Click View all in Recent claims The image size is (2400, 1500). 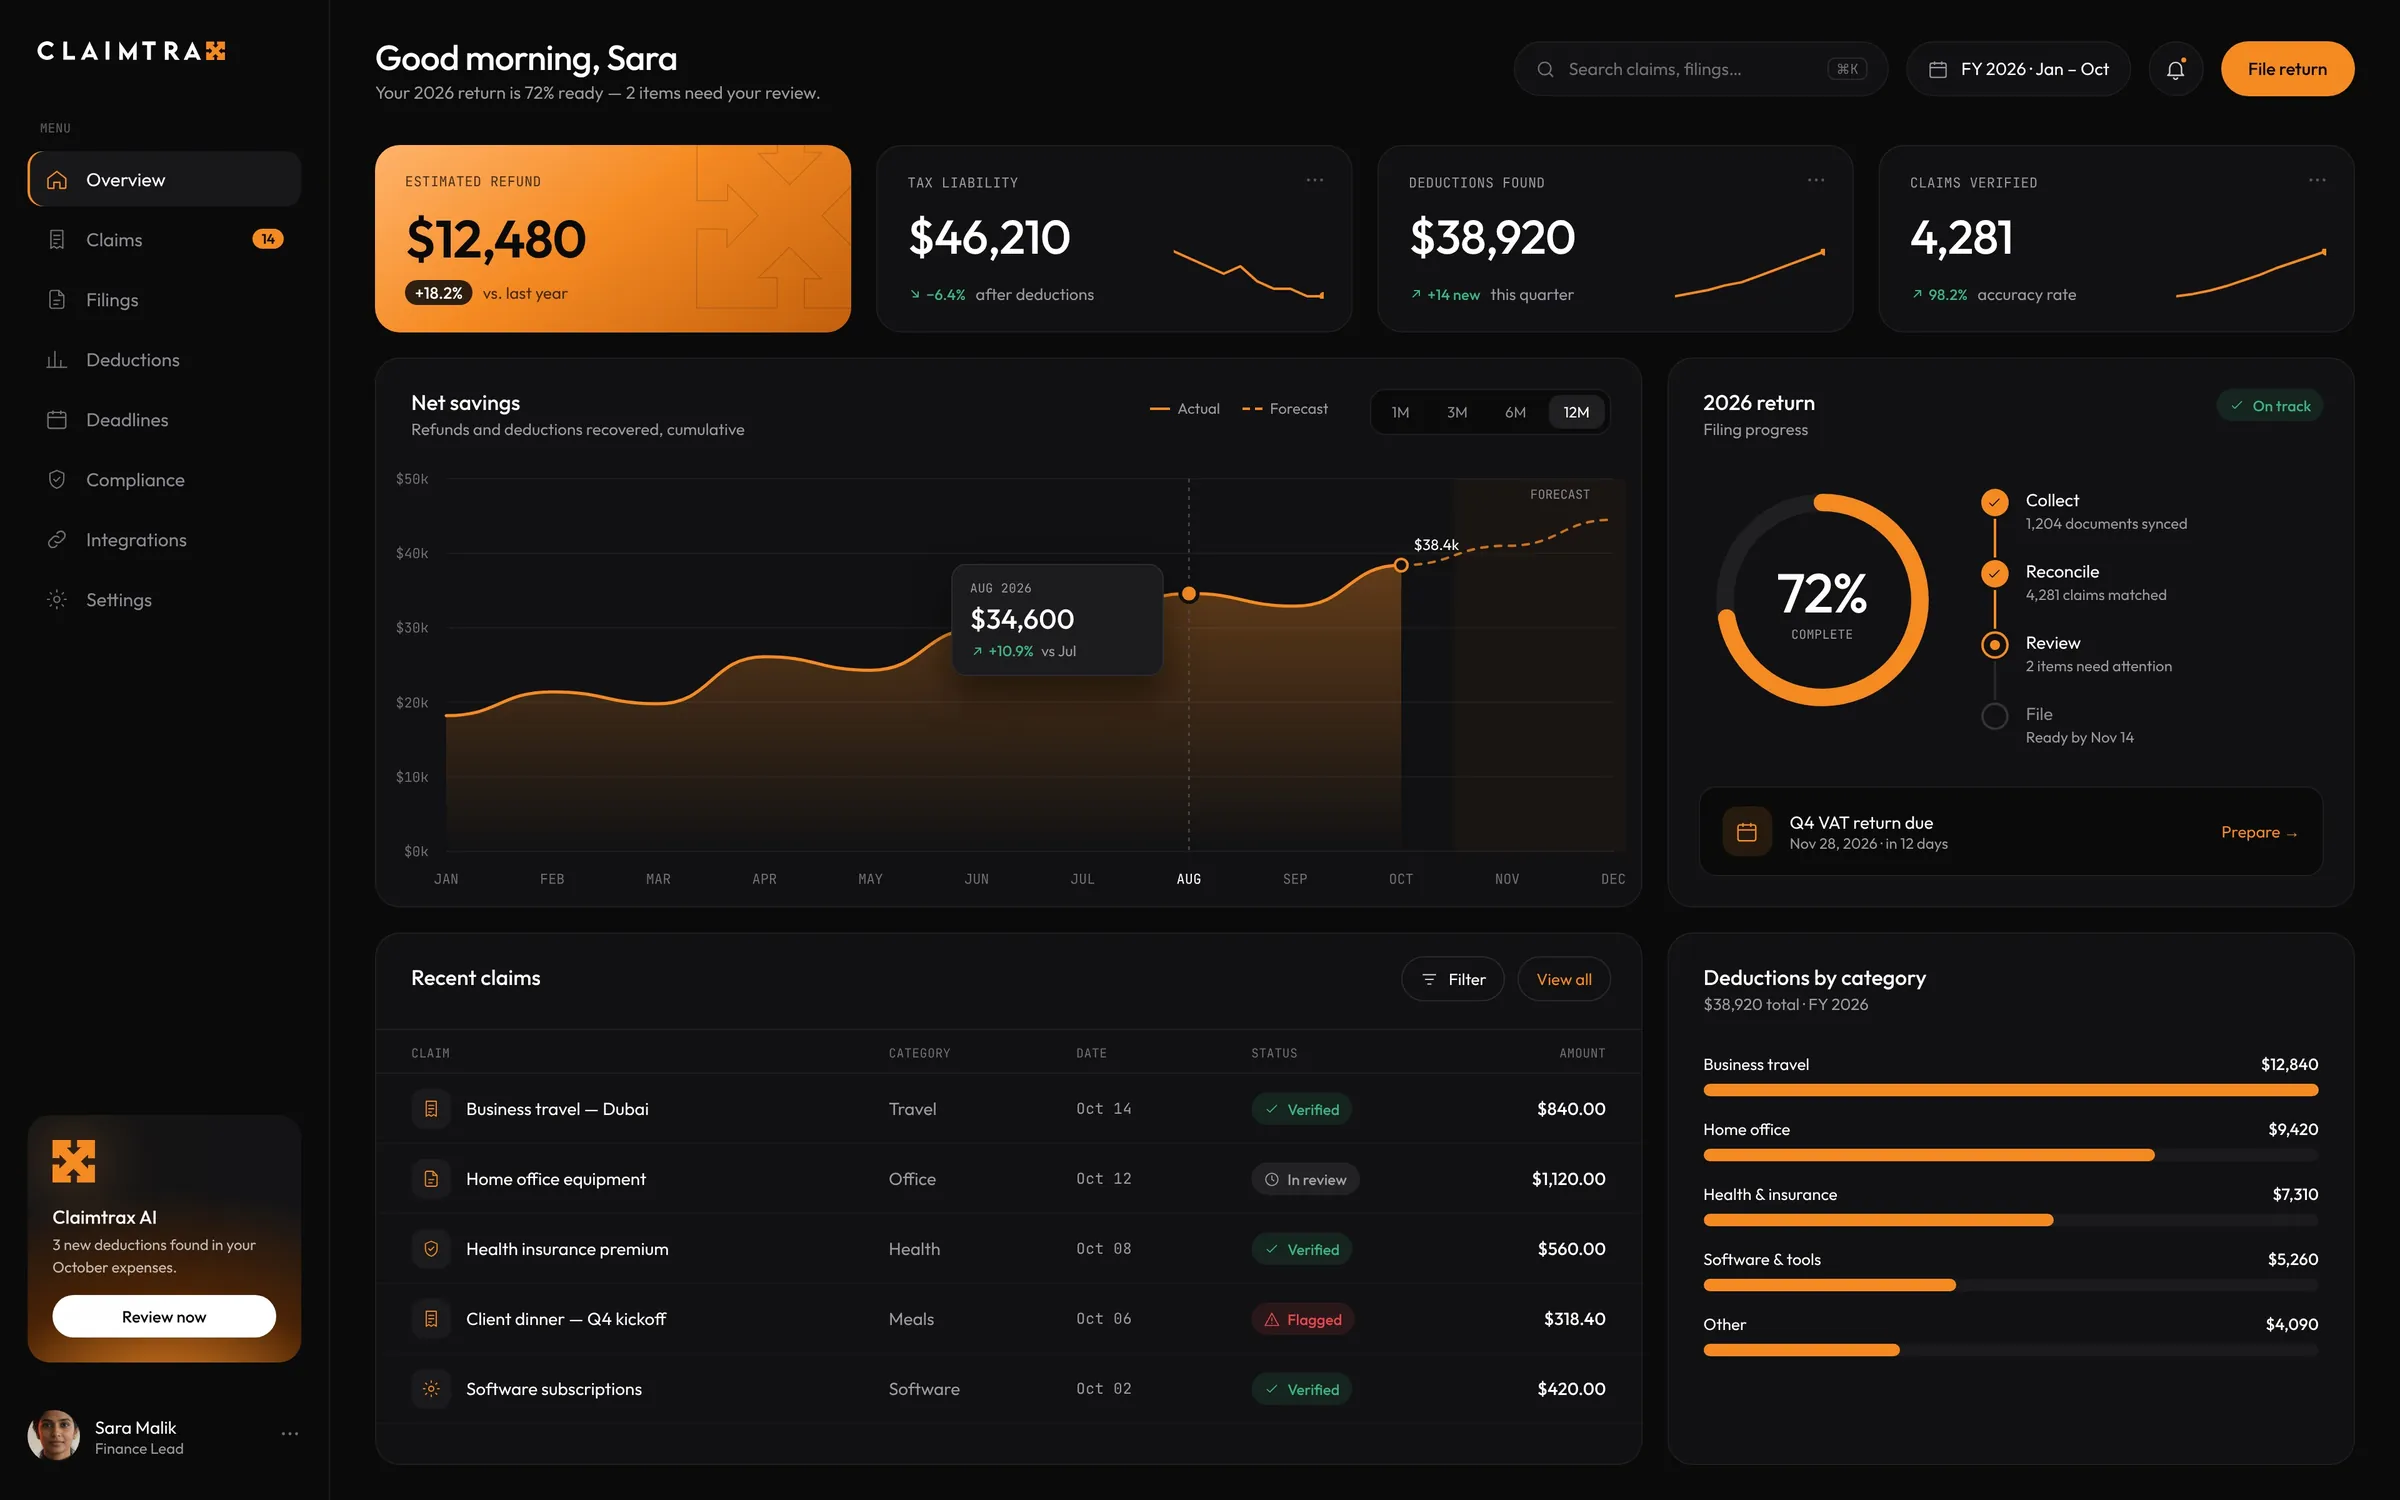1563,979
